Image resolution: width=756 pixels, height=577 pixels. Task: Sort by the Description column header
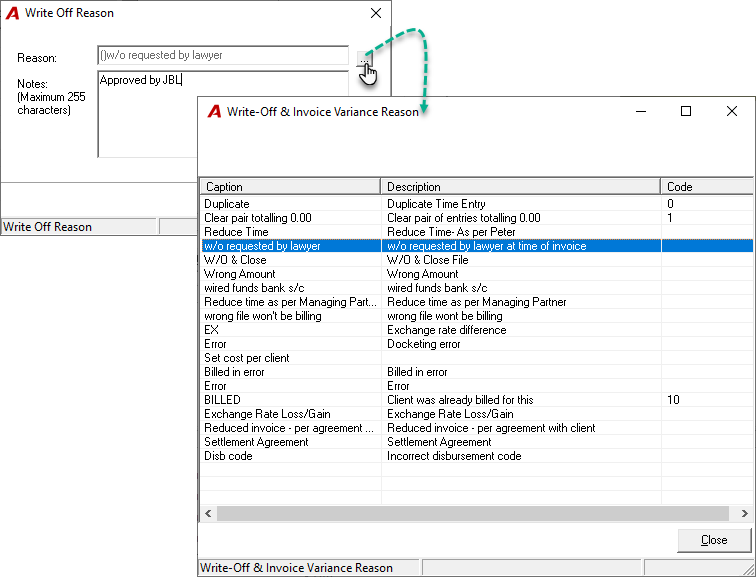coord(520,187)
